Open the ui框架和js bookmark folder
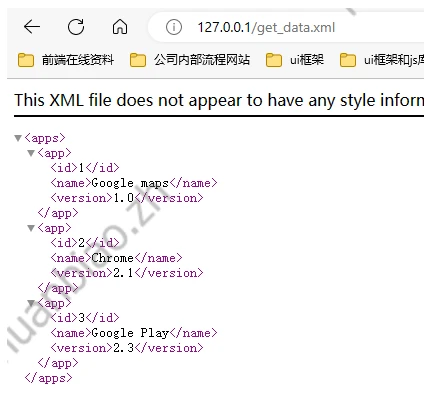431x405 pixels. click(382, 60)
